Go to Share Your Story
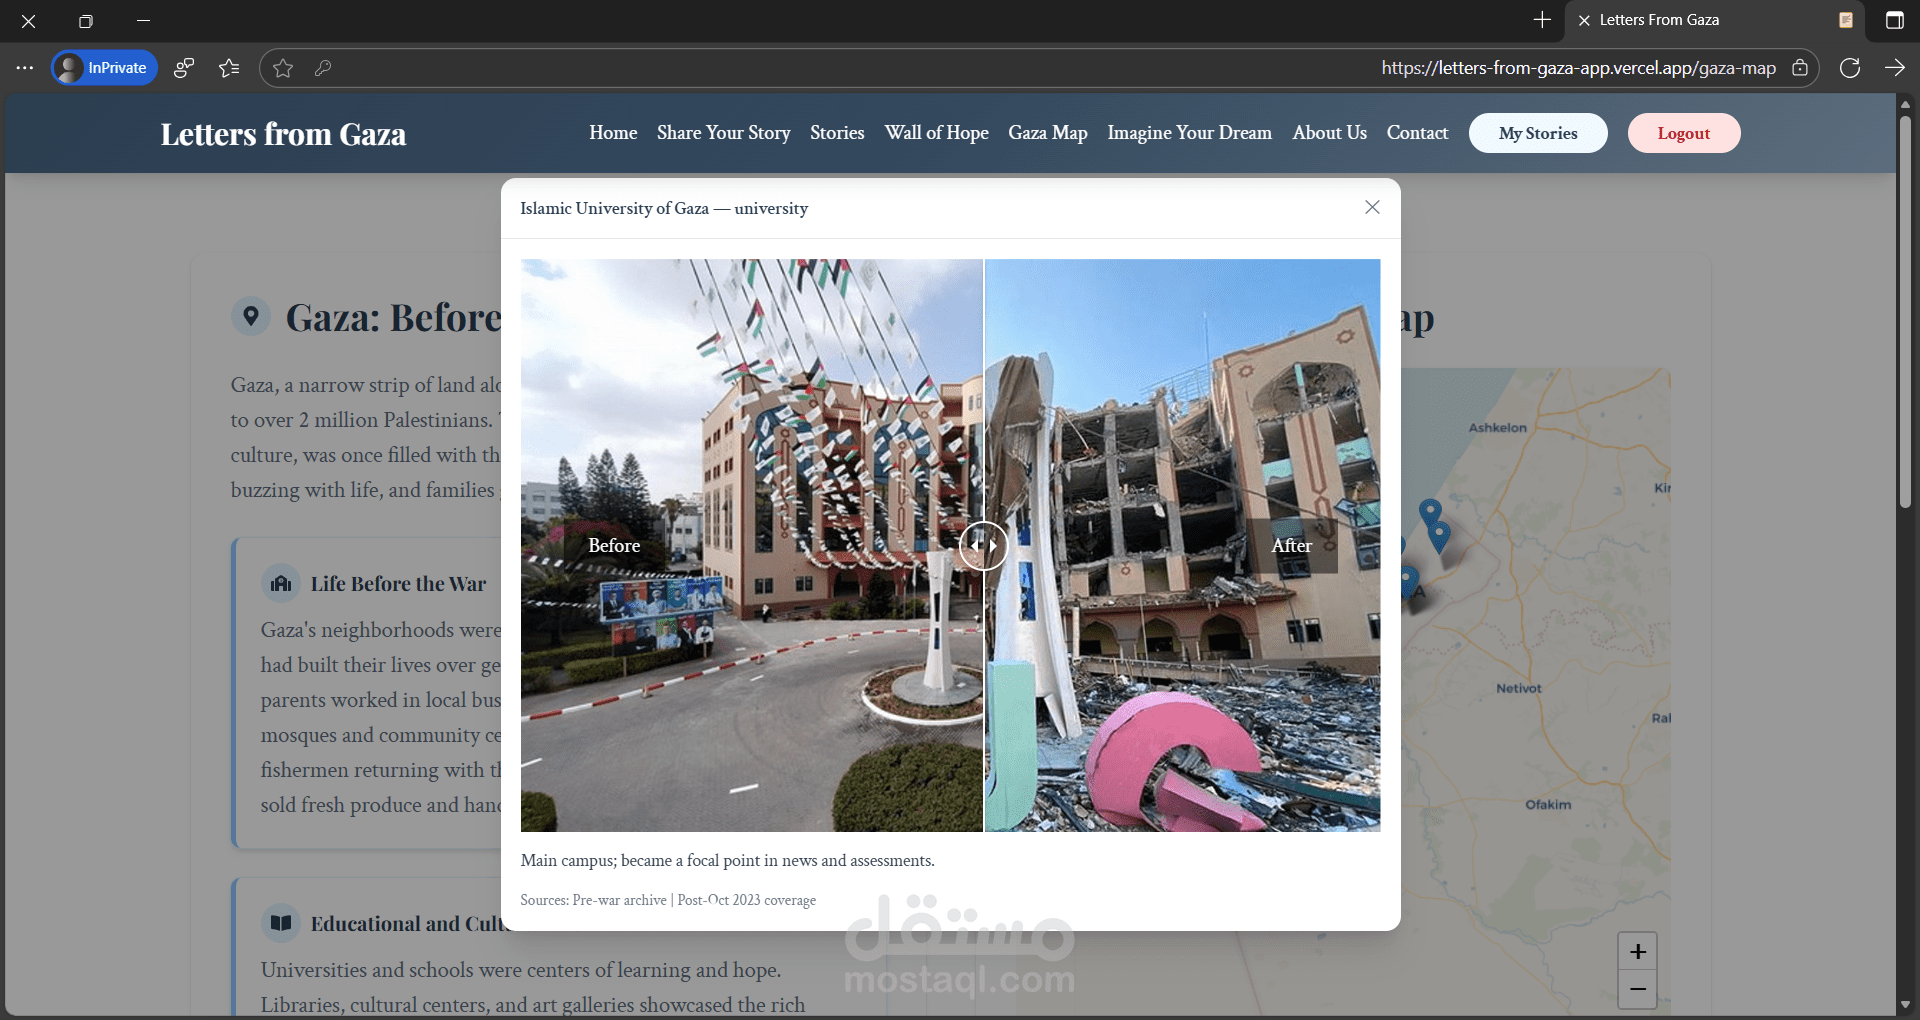 click(x=724, y=133)
